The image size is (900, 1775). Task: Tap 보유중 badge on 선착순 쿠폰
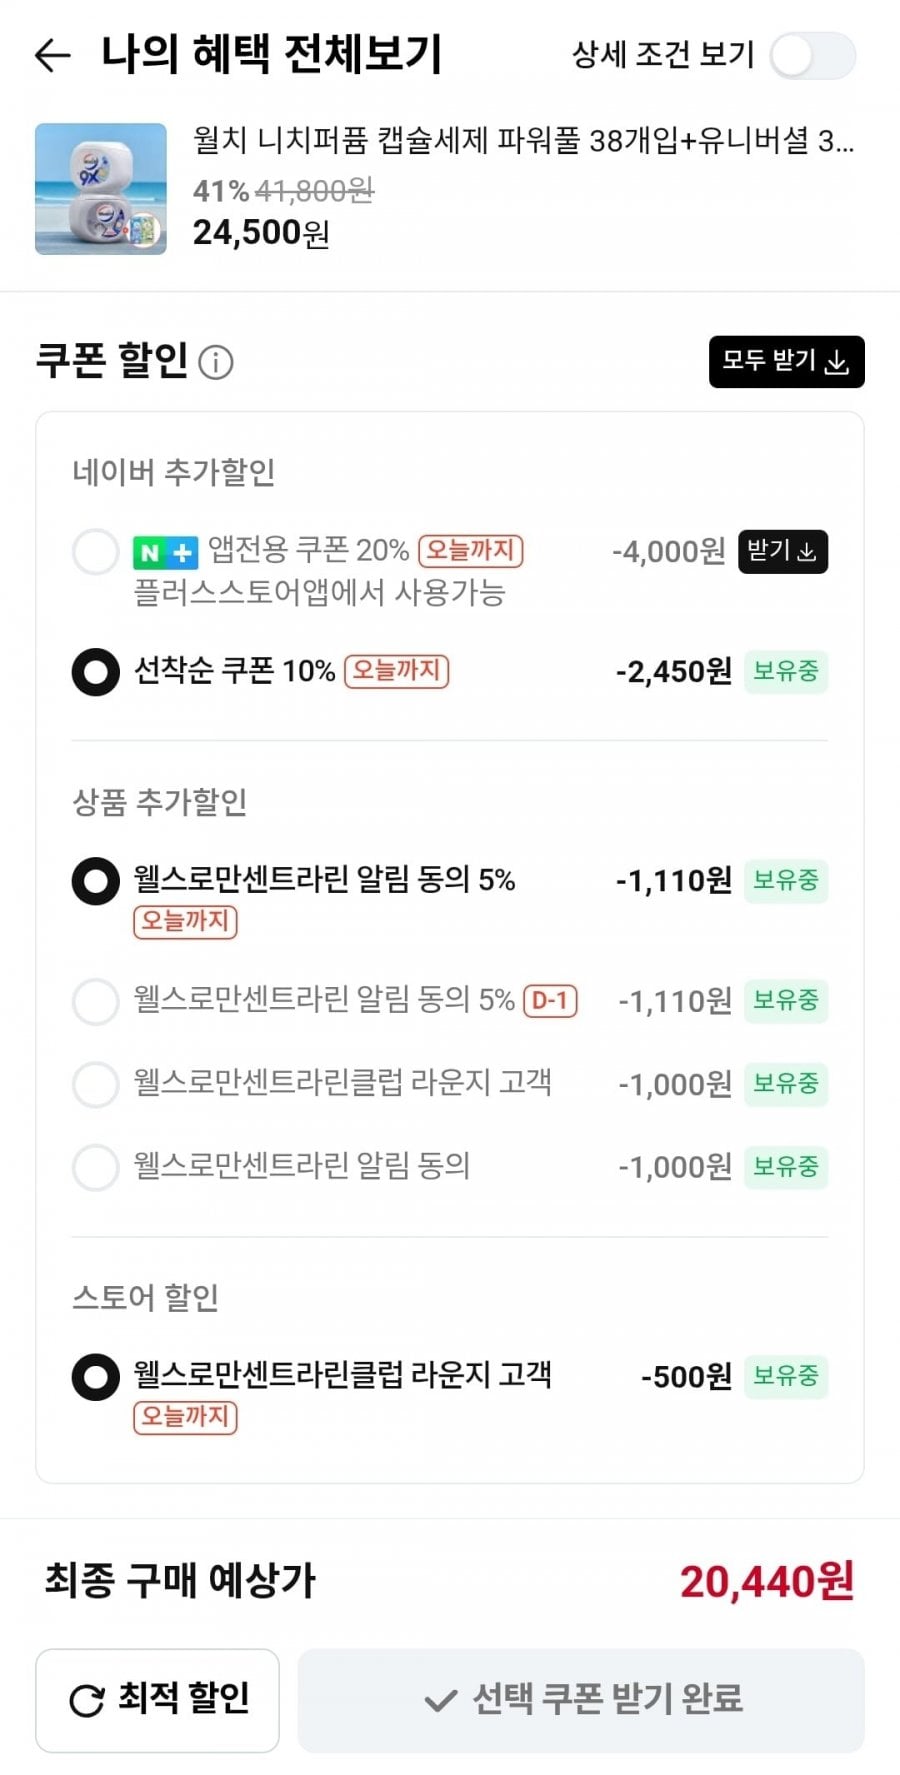pyautogui.click(x=785, y=671)
